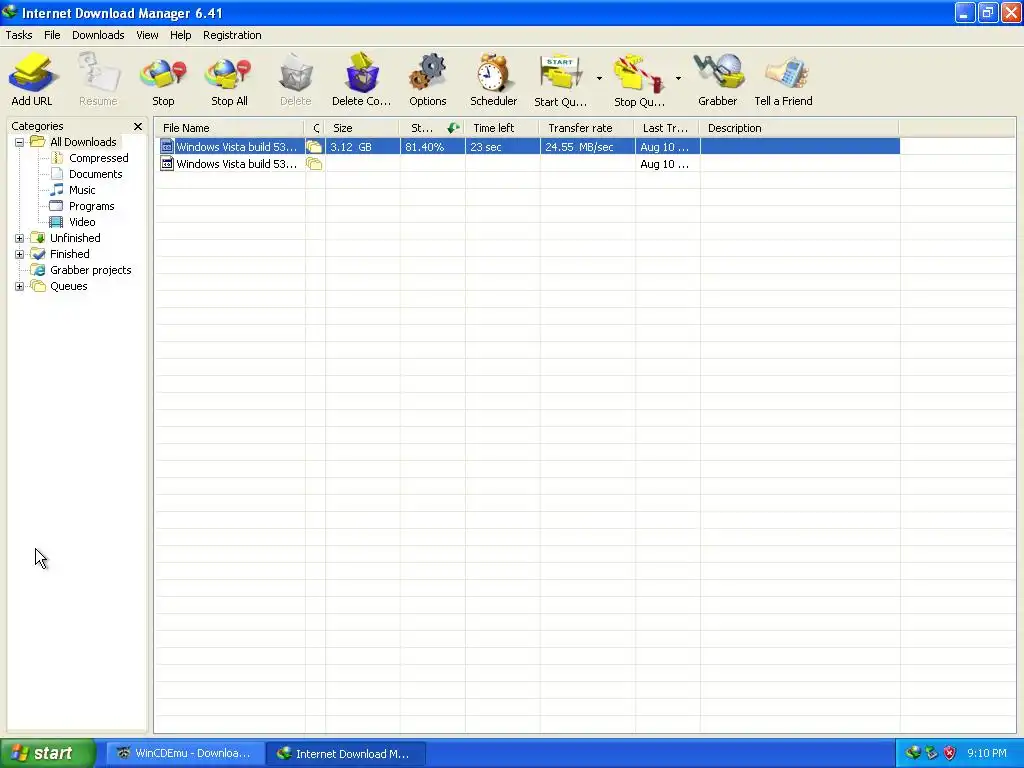Sort by Size column header
This screenshot has height=768, width=1024.
pyautogui.click(x=362, y=128)
